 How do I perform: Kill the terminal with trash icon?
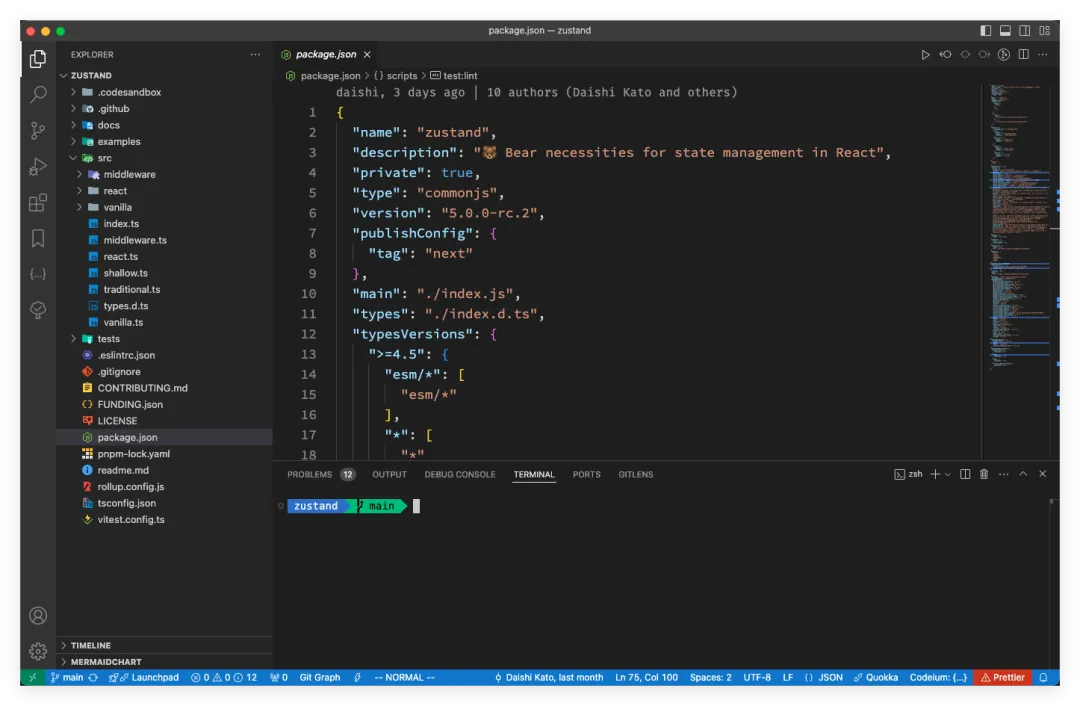point(984,474)
